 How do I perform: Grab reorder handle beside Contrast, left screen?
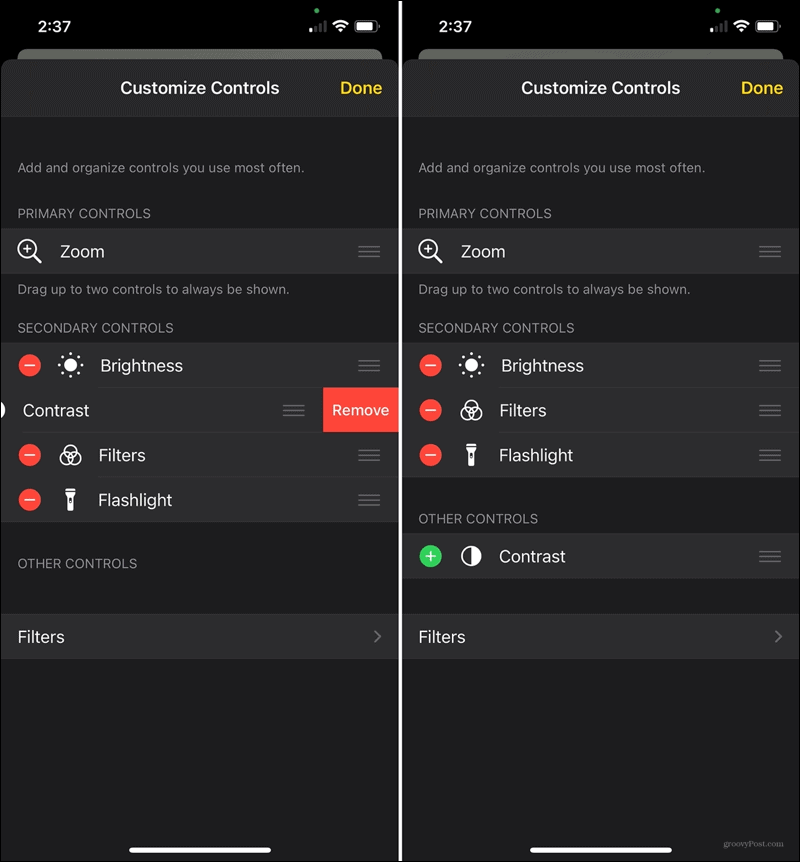pyautogui.click(x=294, y=410)
